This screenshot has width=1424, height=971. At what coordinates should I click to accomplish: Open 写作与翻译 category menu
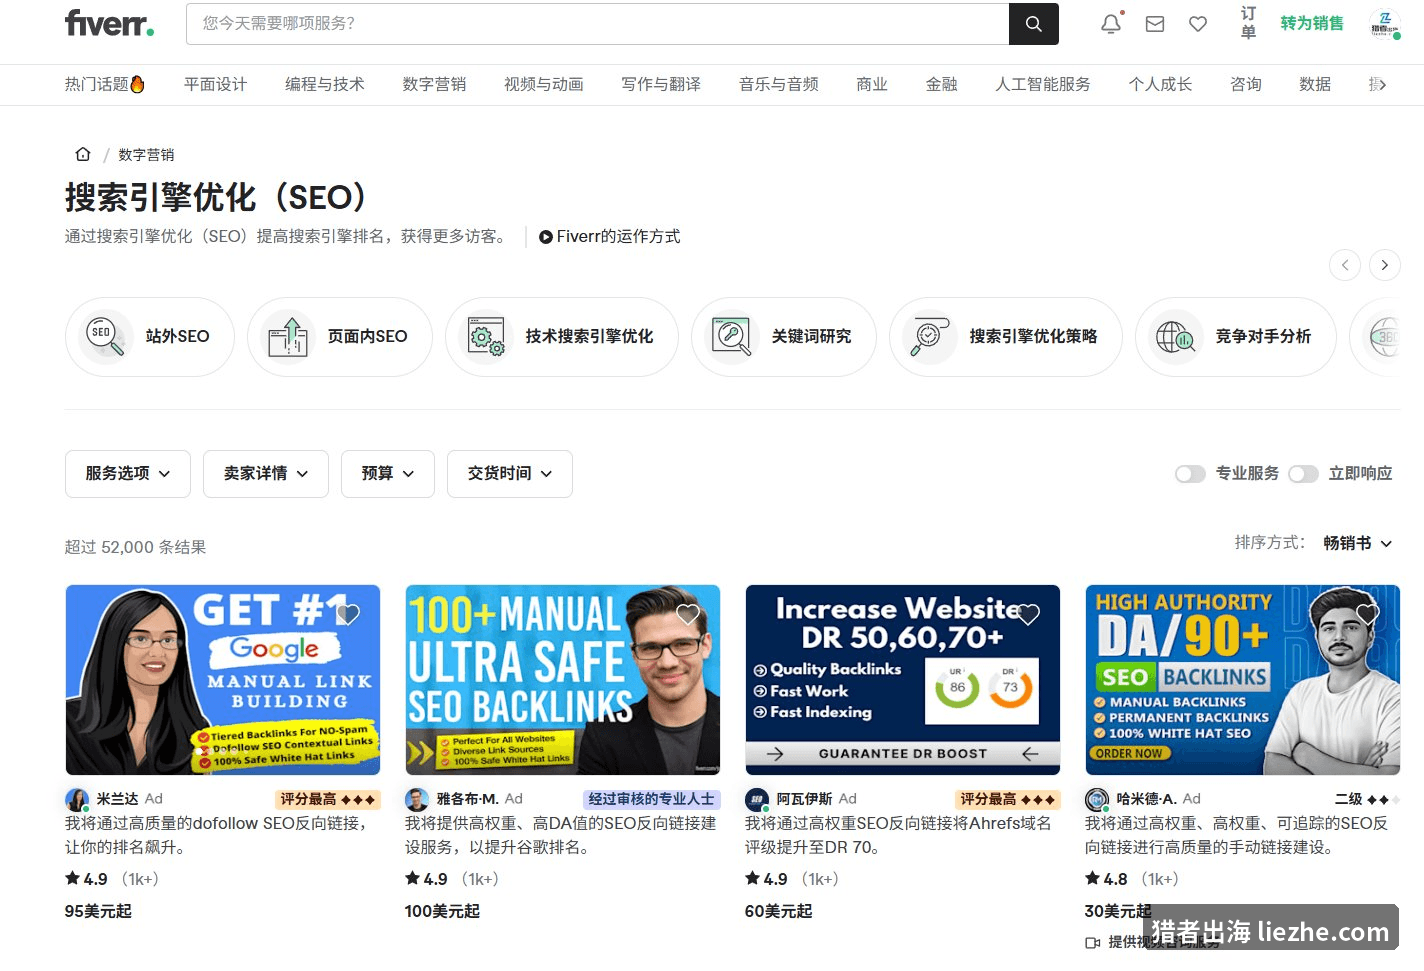click(661, 84)
